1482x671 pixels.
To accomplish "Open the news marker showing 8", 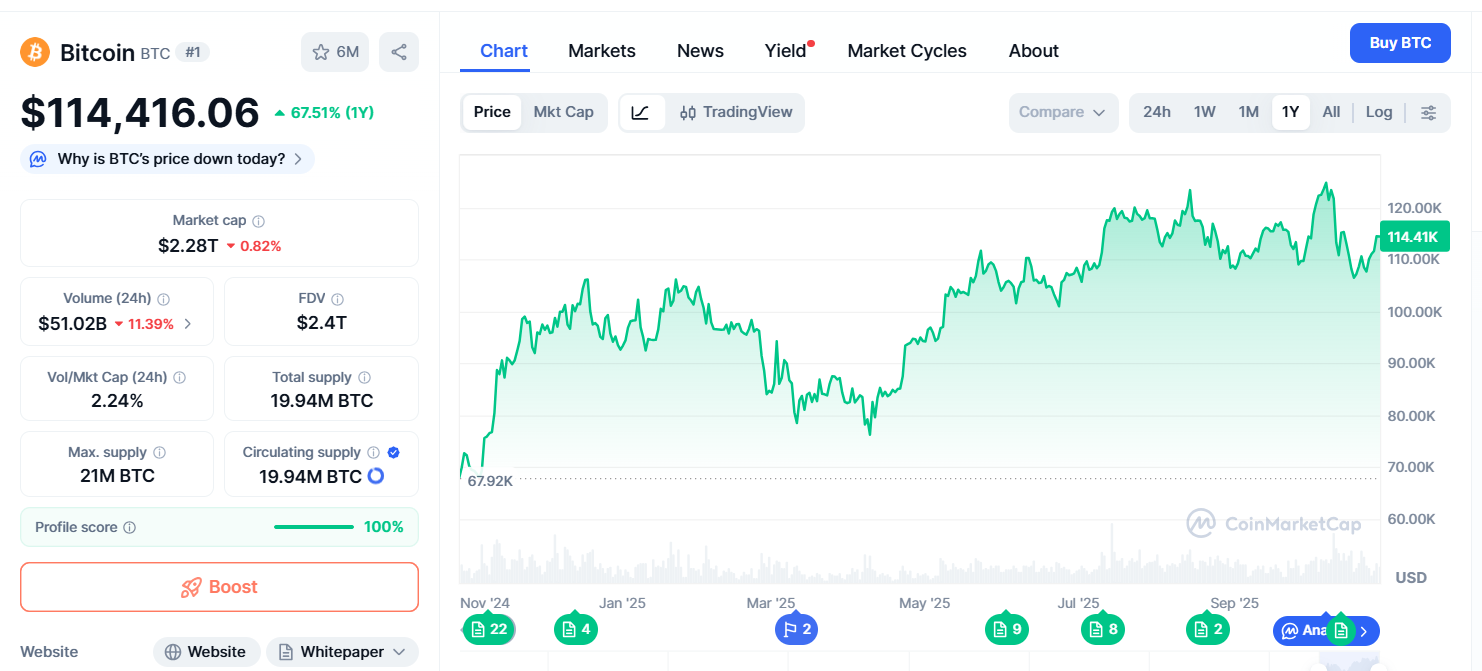I will 1103,629.
